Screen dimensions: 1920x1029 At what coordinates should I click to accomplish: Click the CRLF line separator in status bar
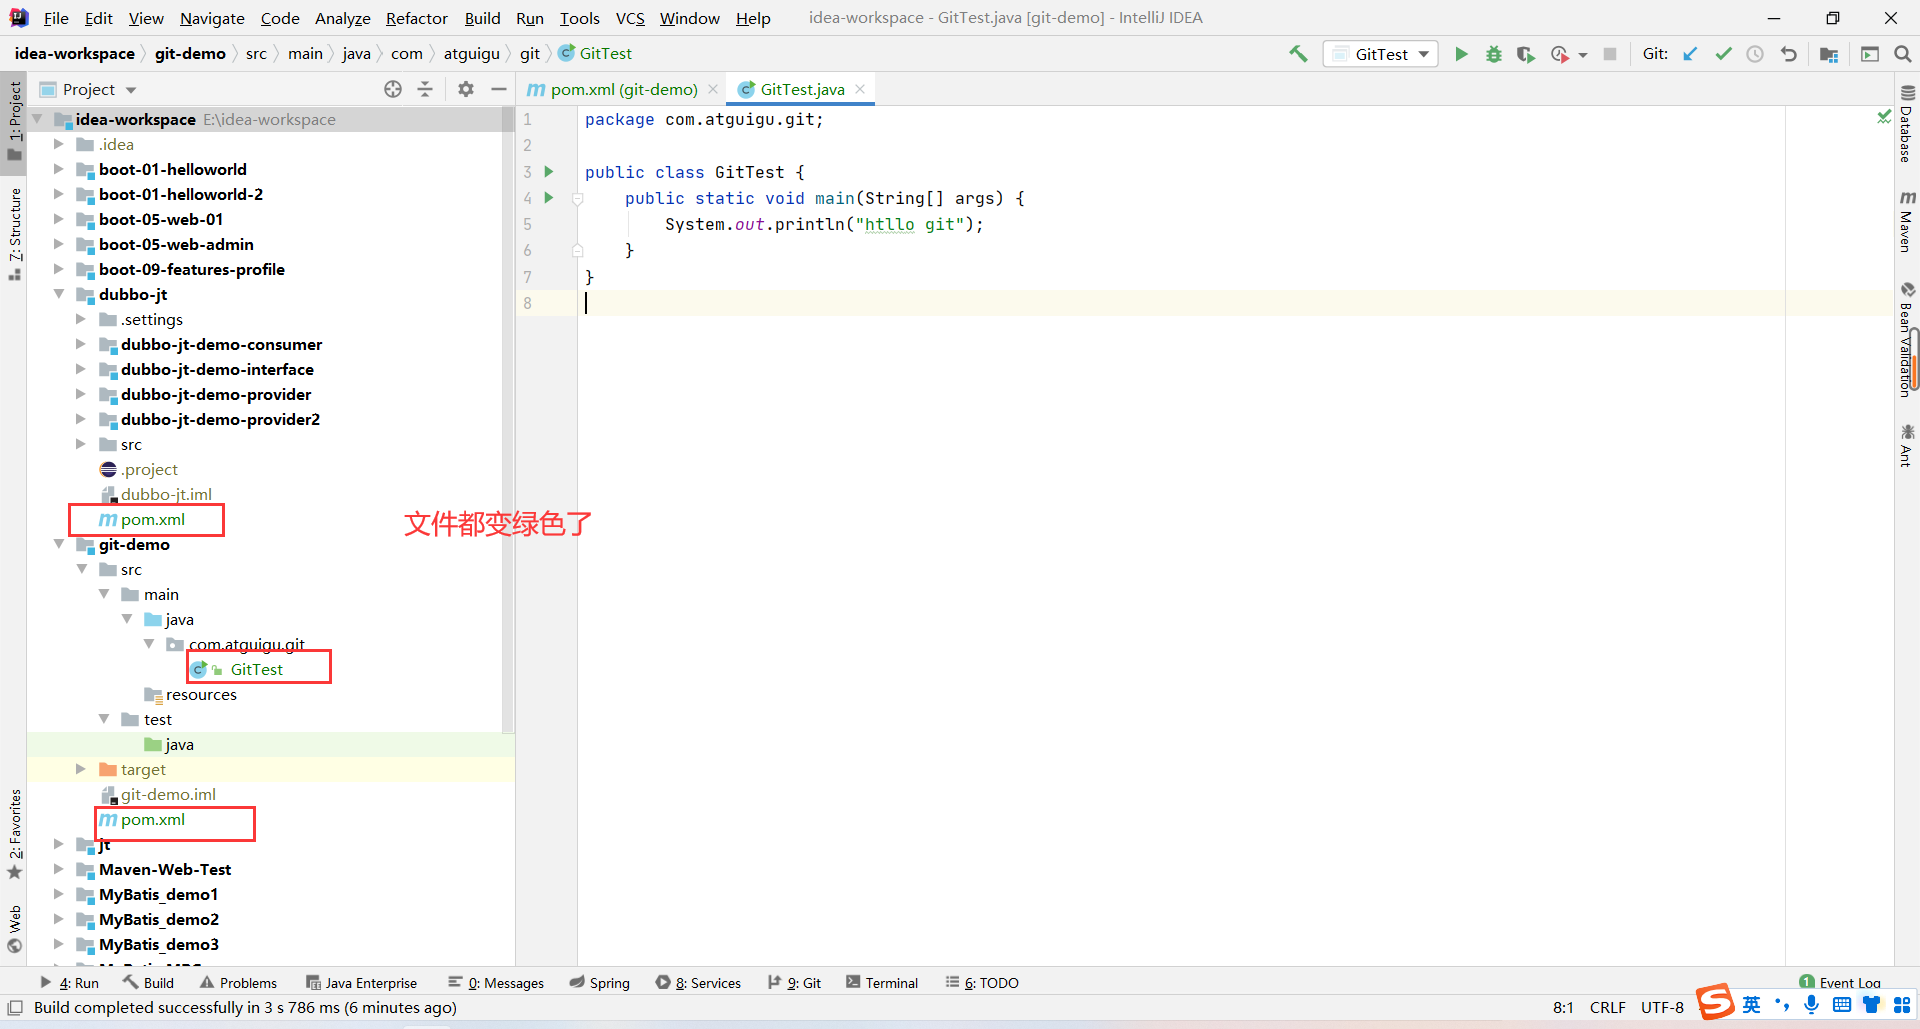click(x=1607, y=1007)
